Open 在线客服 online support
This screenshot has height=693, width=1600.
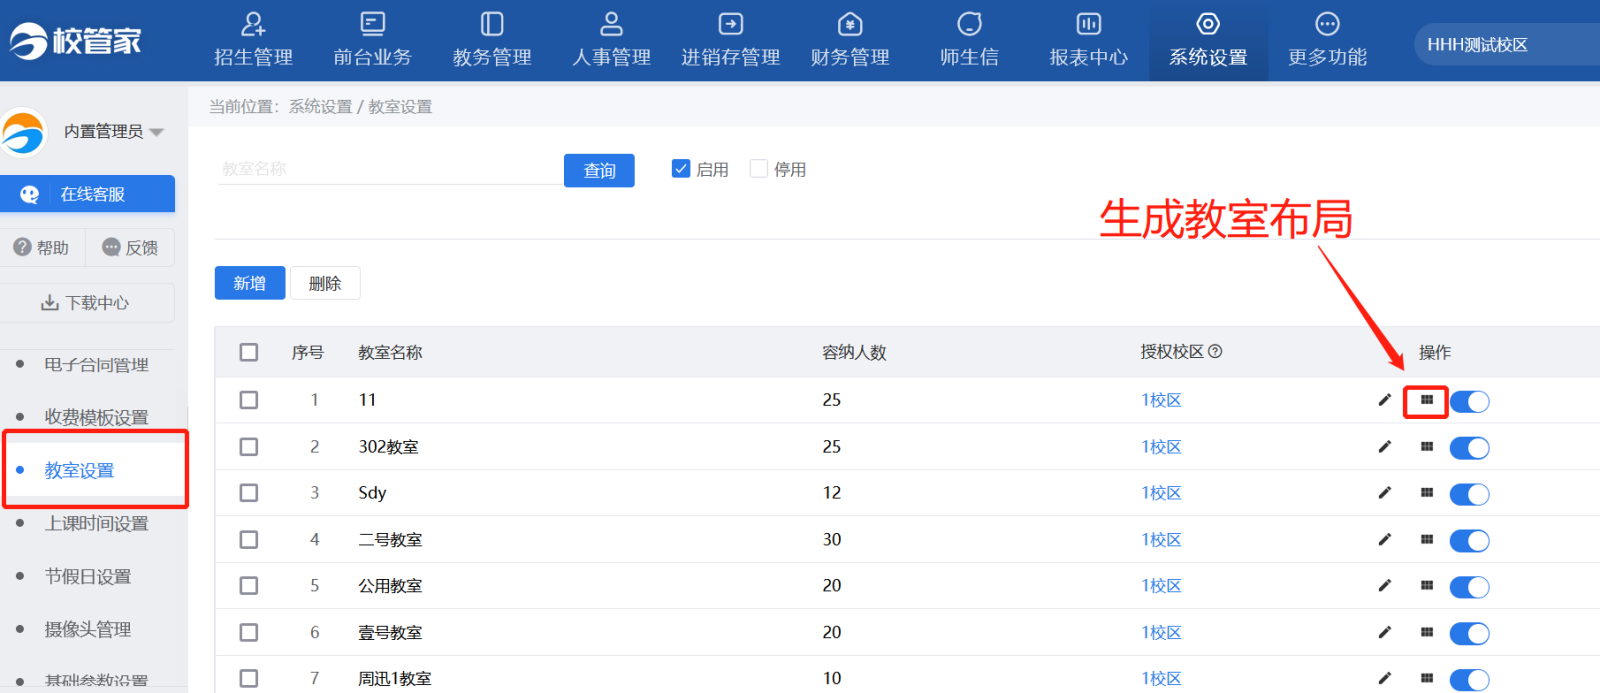click(x=88, y=194)
